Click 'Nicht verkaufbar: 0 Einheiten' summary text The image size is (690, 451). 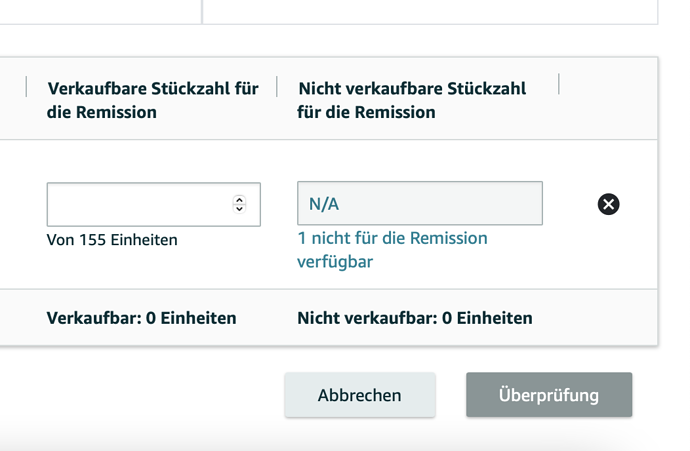414,318
